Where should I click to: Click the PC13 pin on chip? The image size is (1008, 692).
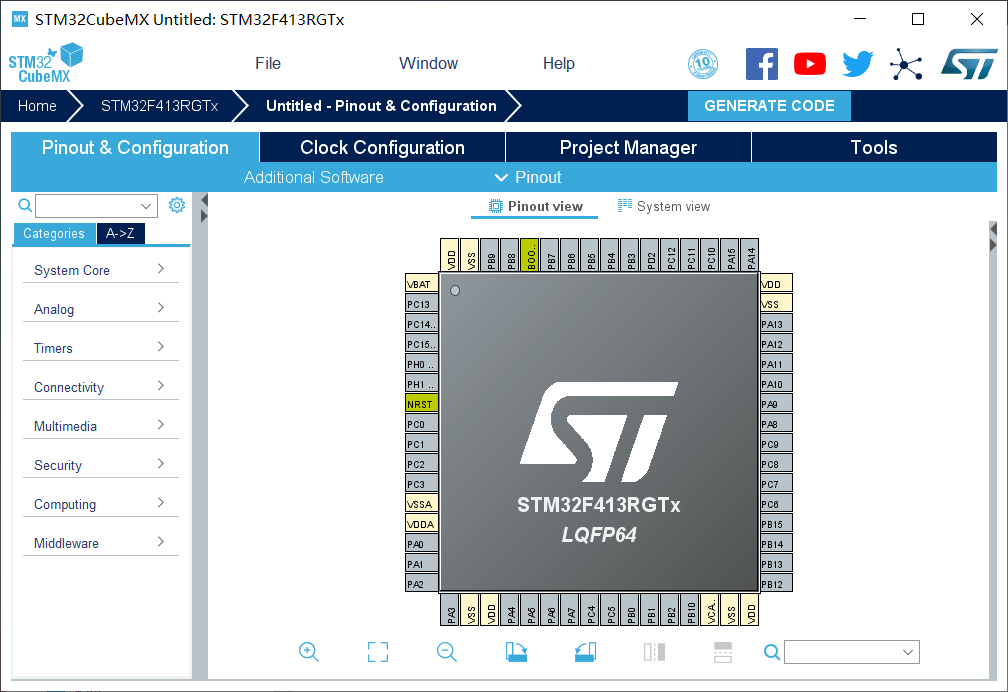point(422,304)
